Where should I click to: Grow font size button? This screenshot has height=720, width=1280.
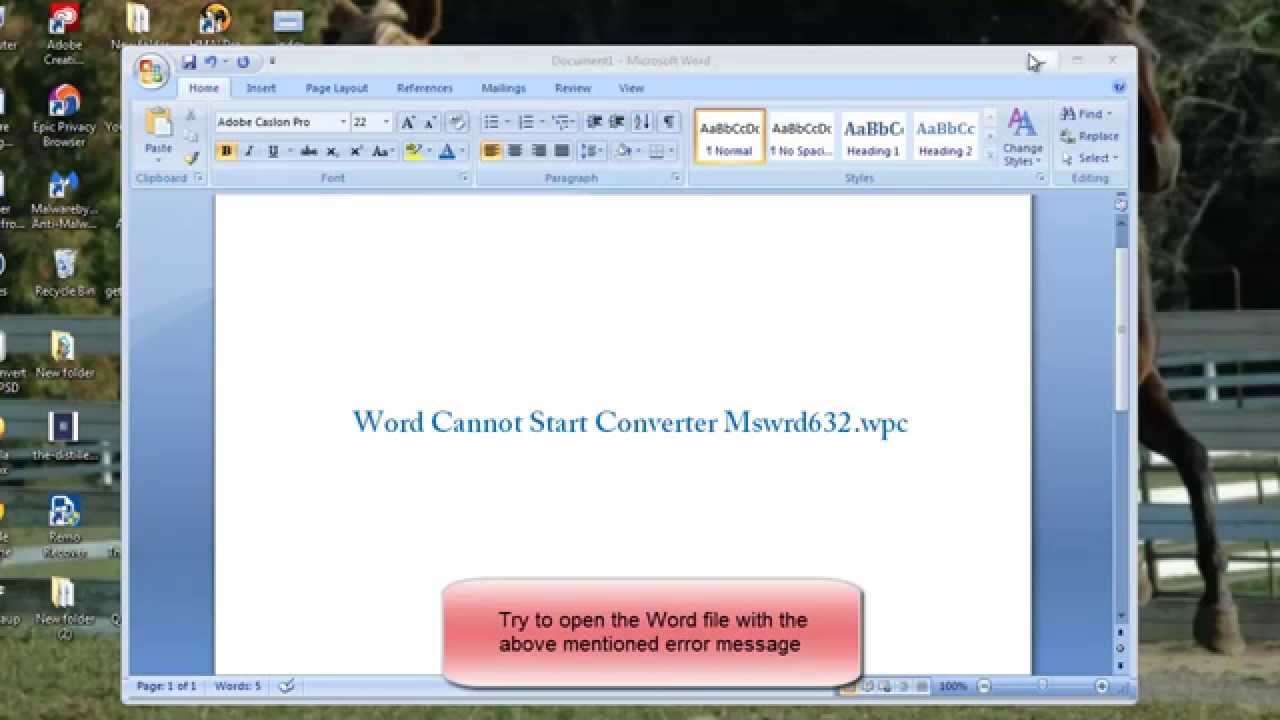[x=407, y=122]
